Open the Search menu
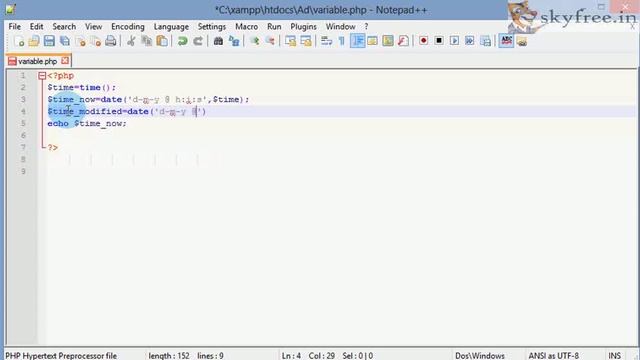The width and height of the screenshot is (640, 360). tap(64, 27)
